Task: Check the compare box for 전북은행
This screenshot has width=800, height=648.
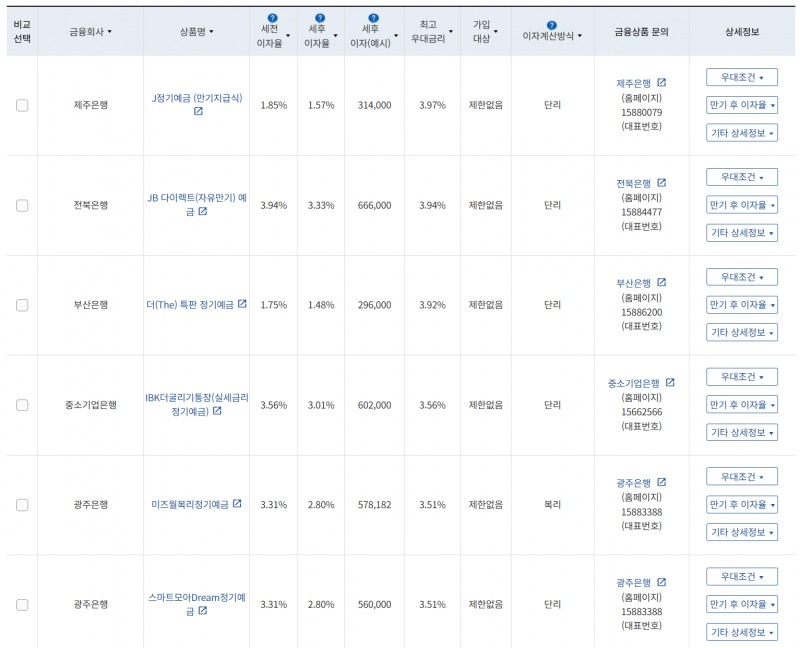Action: [x=22, y=205]
